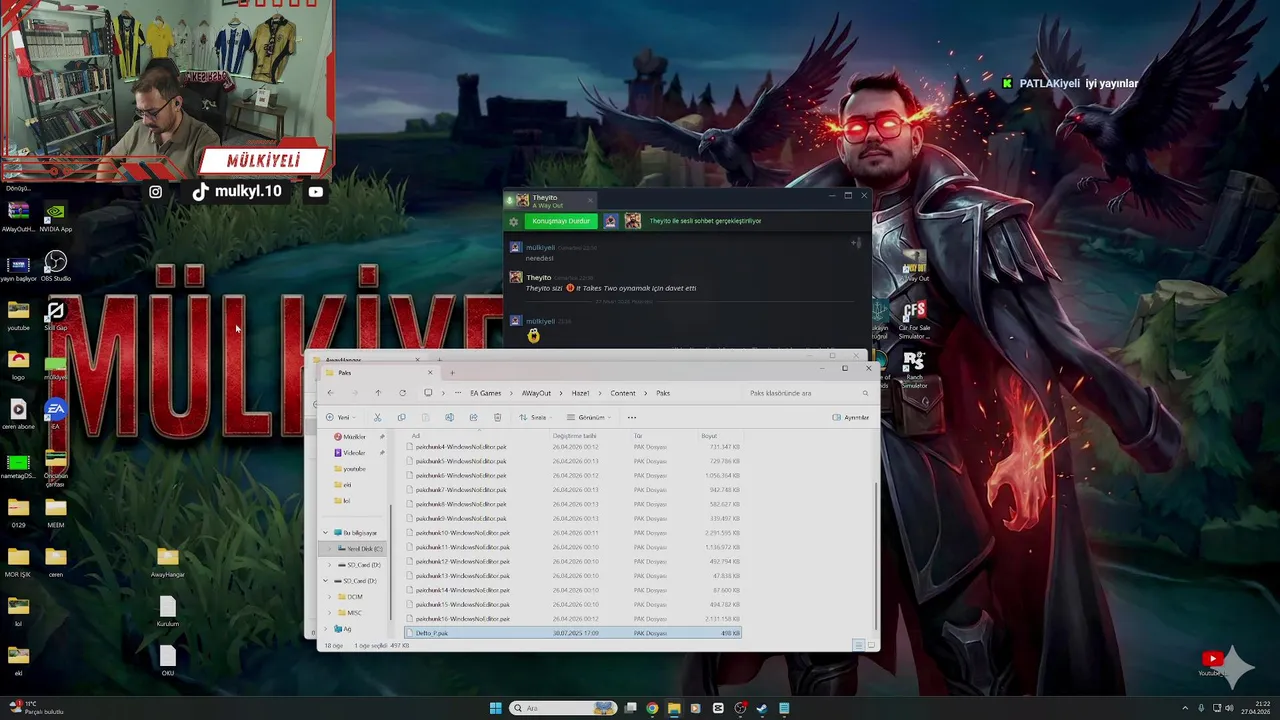This screenshot has width=1280, height=720.
Task: Open the Yeni new item dropdown
Action: tap(339, 417)
